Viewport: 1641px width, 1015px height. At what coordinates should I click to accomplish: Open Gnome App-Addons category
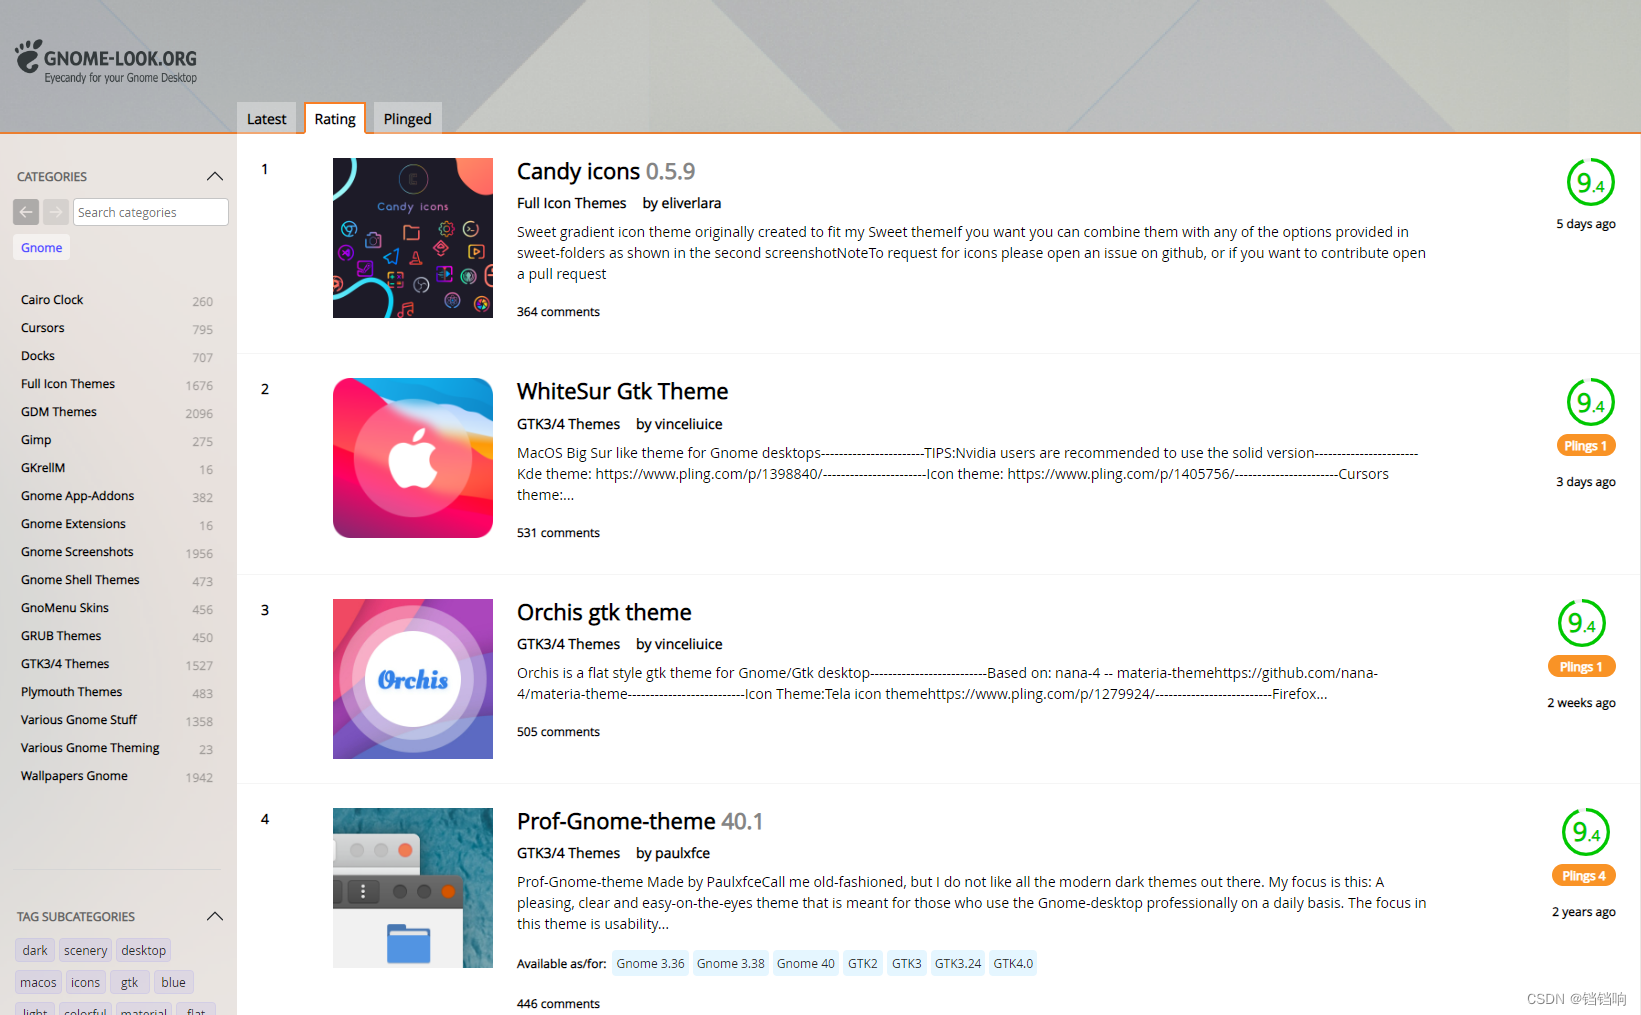coord(77,496)
